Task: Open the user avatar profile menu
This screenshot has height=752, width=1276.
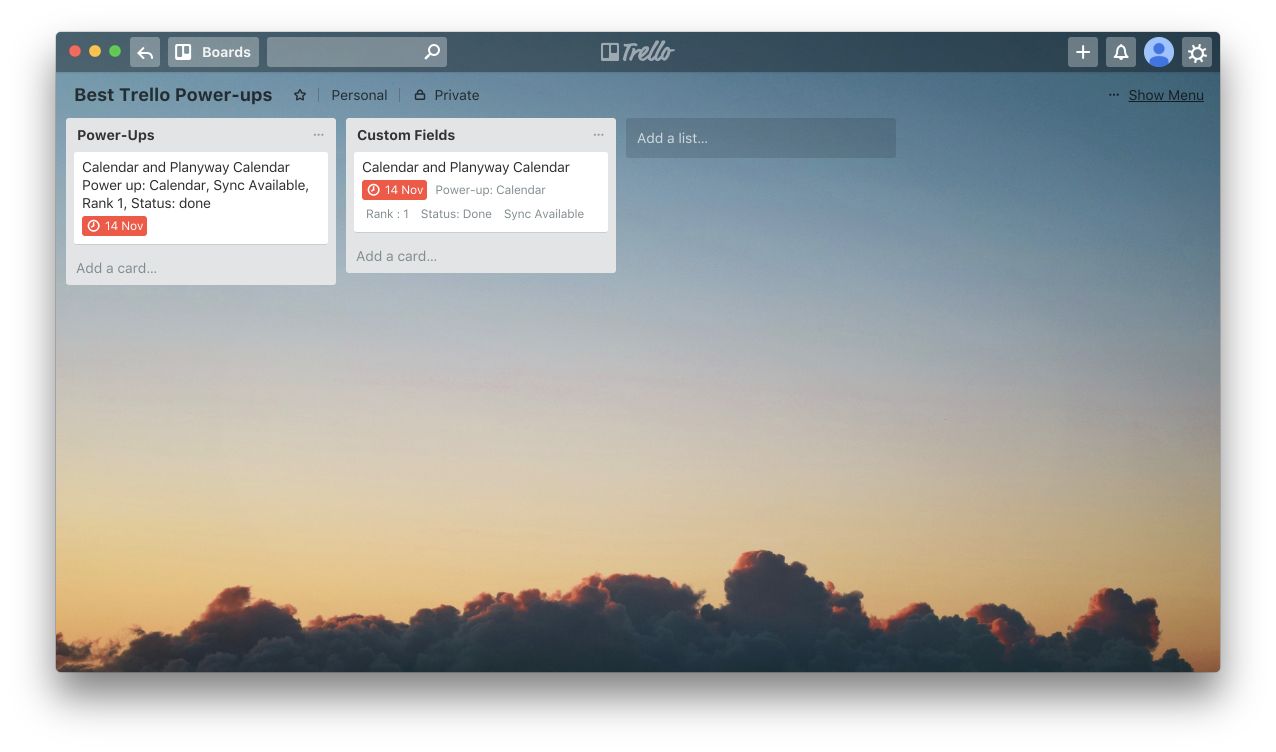Action: coord(1159,52)
